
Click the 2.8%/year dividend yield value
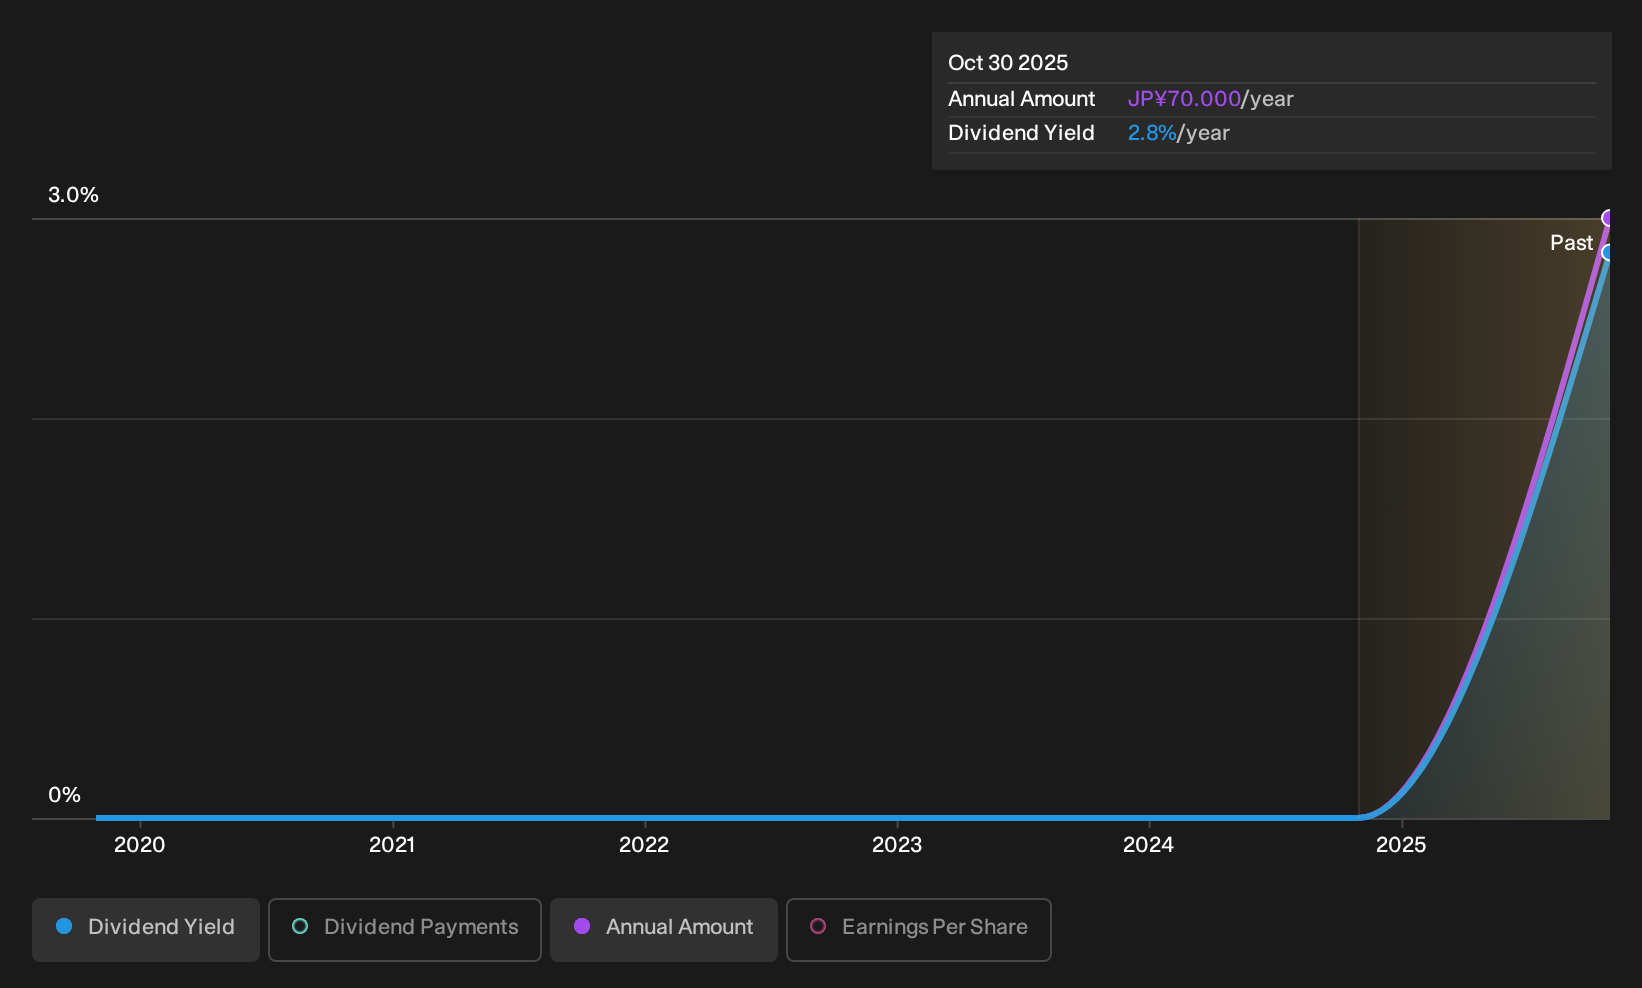[1179, 133]
